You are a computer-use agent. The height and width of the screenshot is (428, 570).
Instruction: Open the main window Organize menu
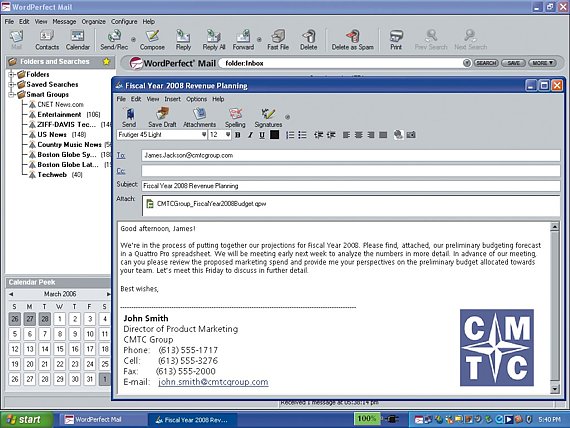93,21
